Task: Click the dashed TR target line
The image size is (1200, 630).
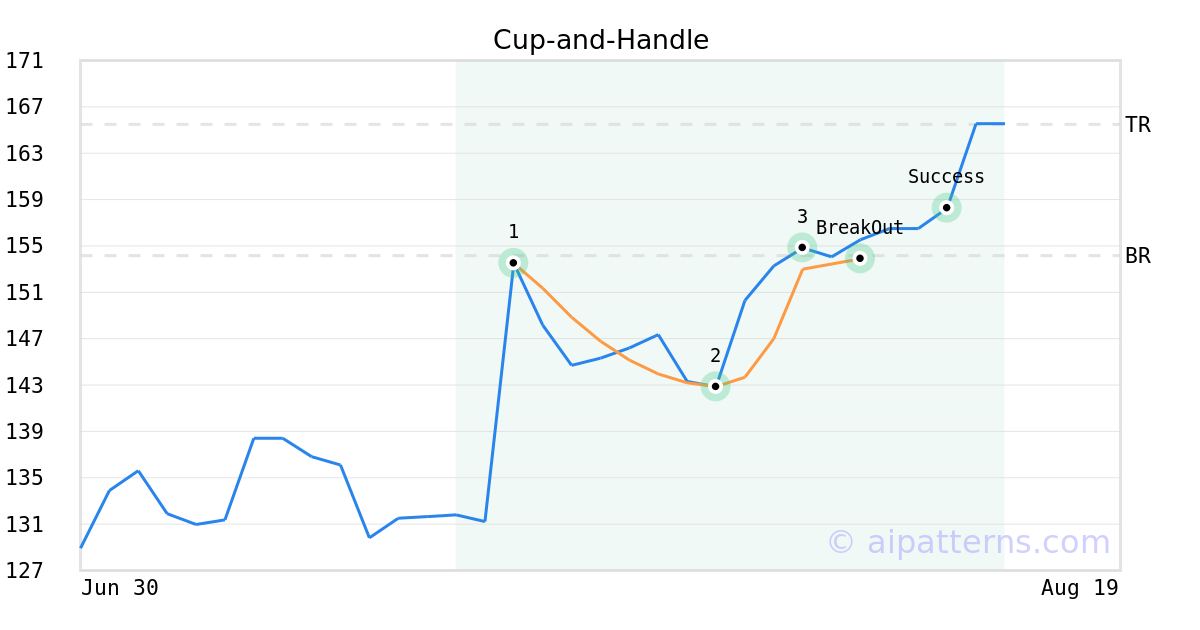Action: pos(600,124)
